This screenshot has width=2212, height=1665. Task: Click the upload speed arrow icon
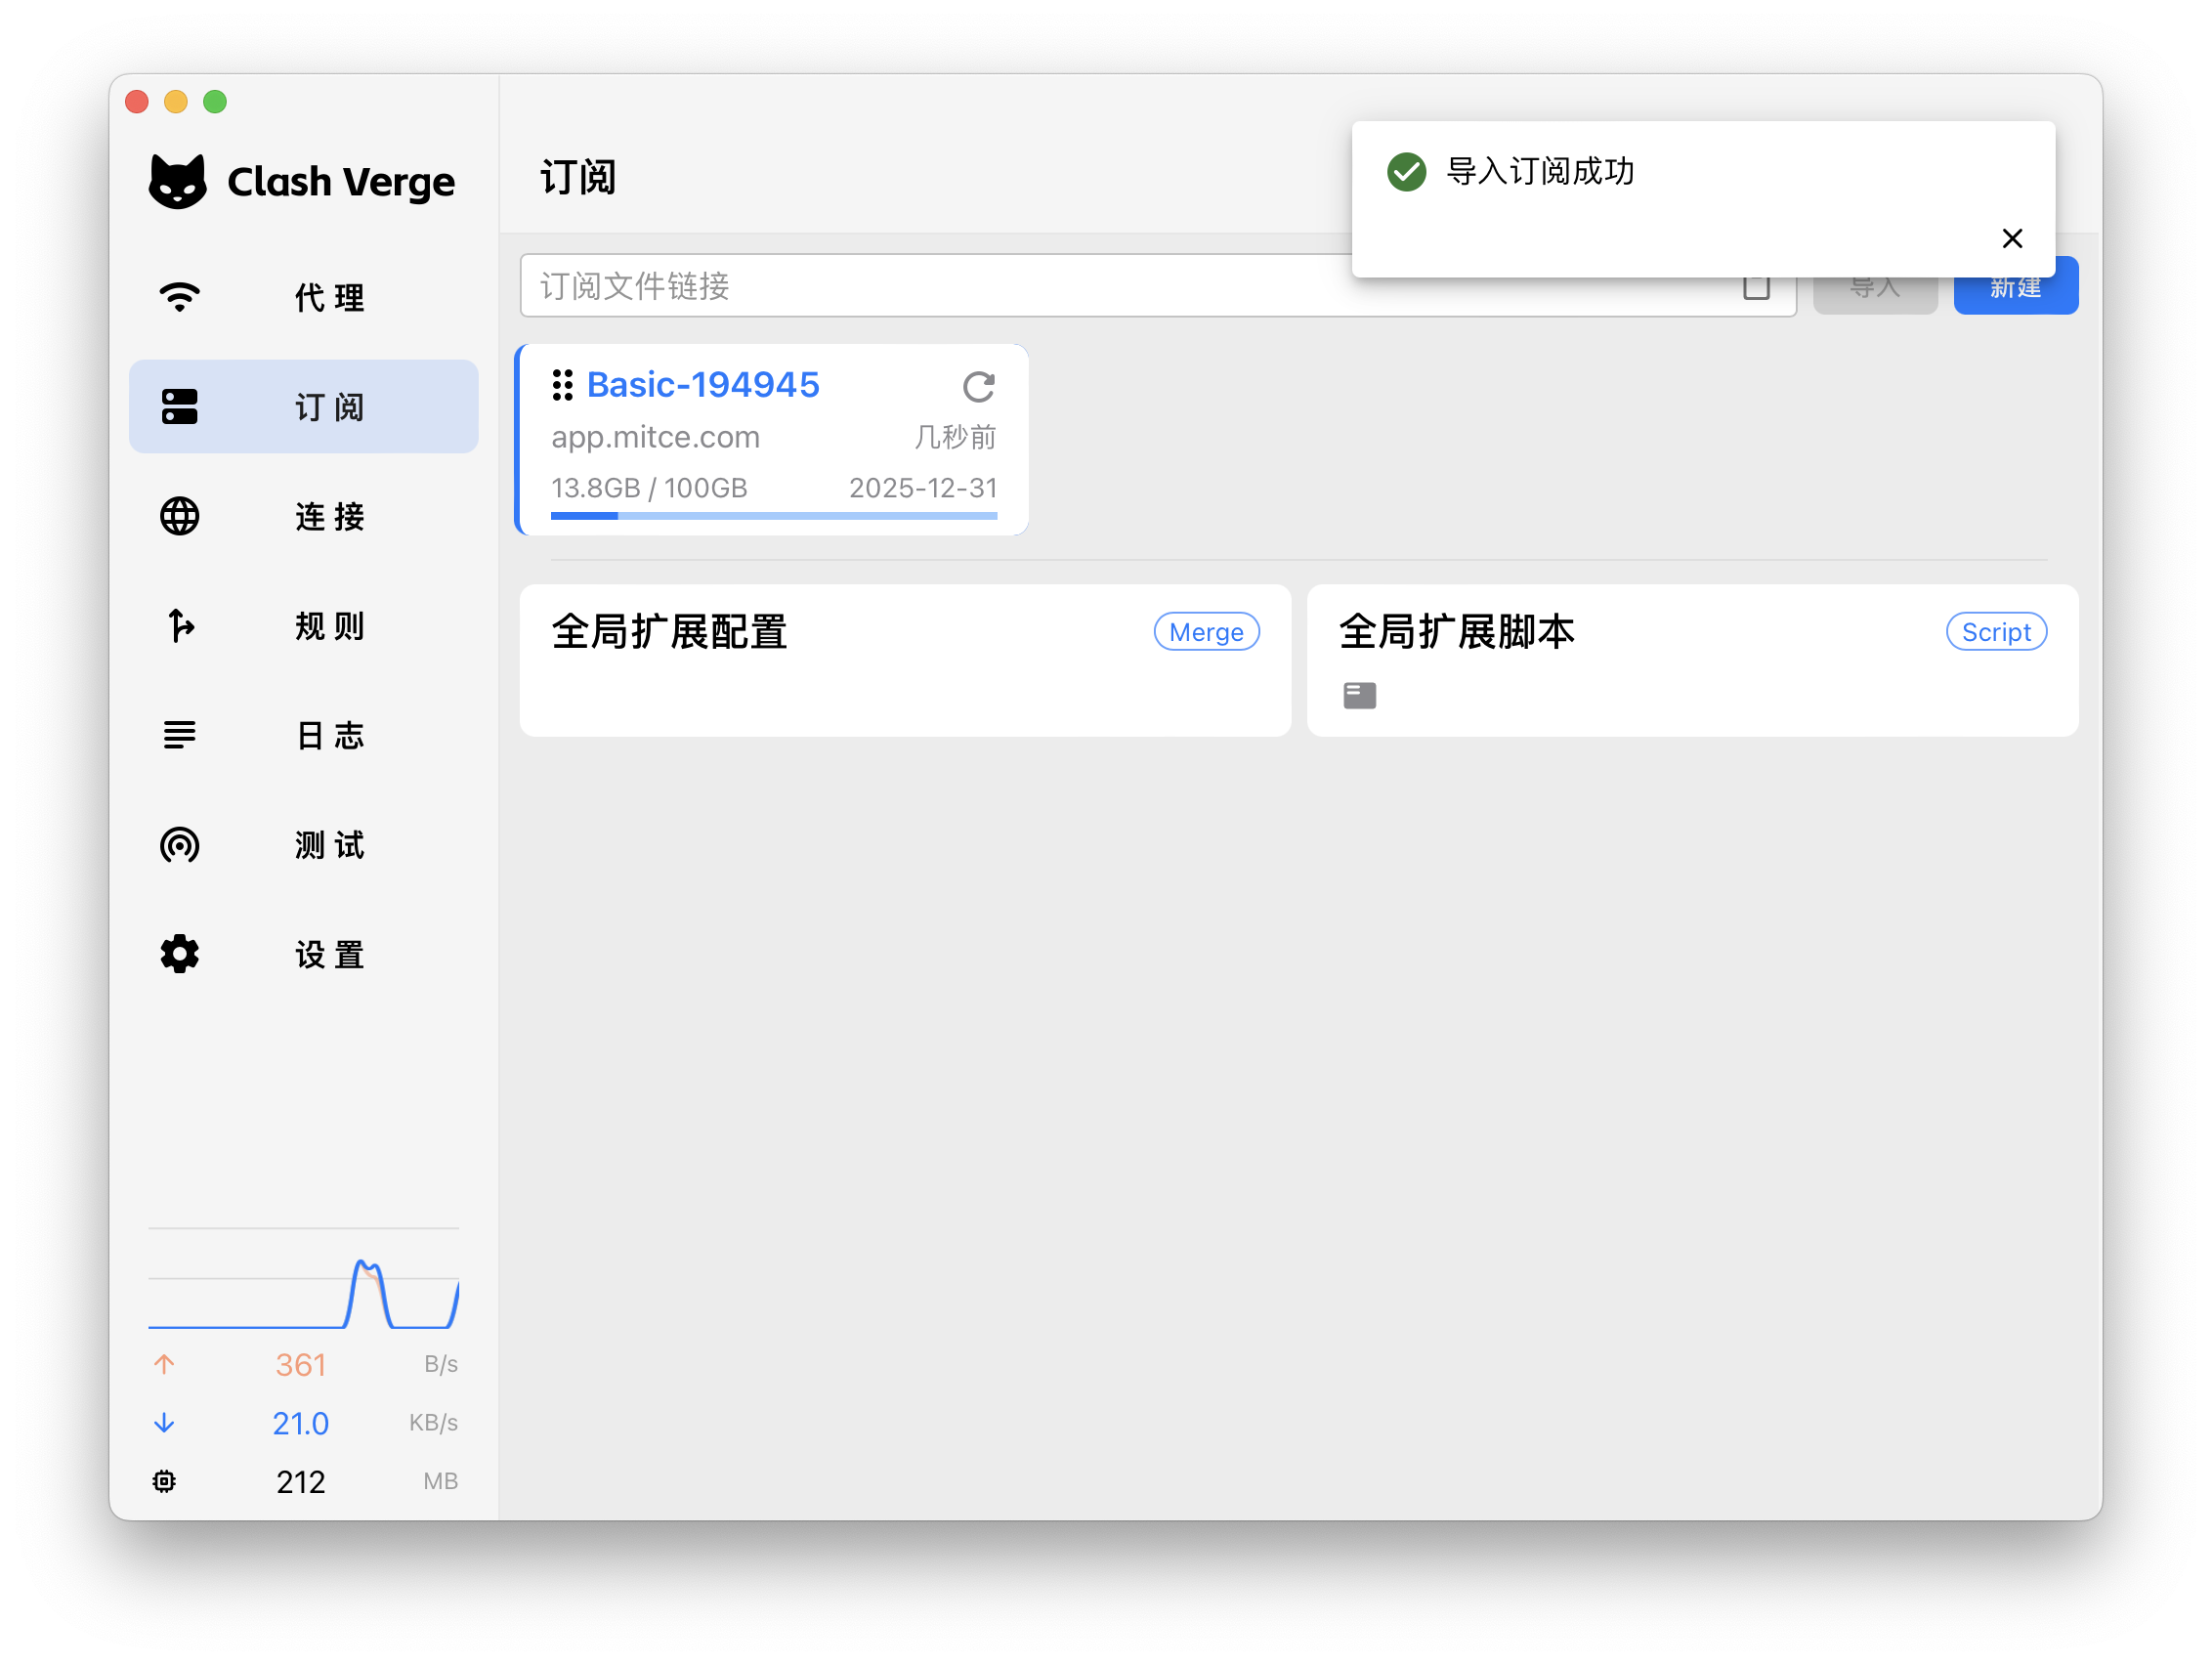(x=165, y=1364)
